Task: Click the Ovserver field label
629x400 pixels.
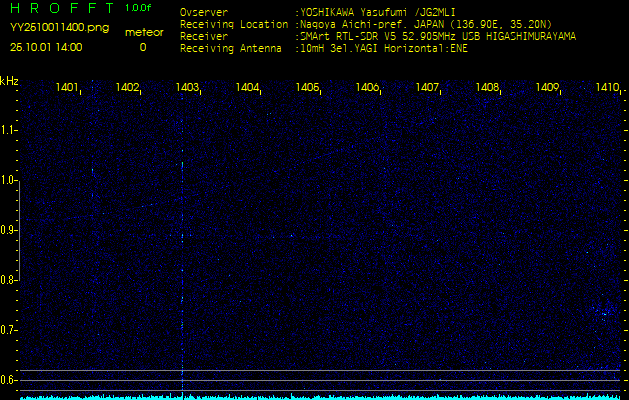Action: [204, 13]
